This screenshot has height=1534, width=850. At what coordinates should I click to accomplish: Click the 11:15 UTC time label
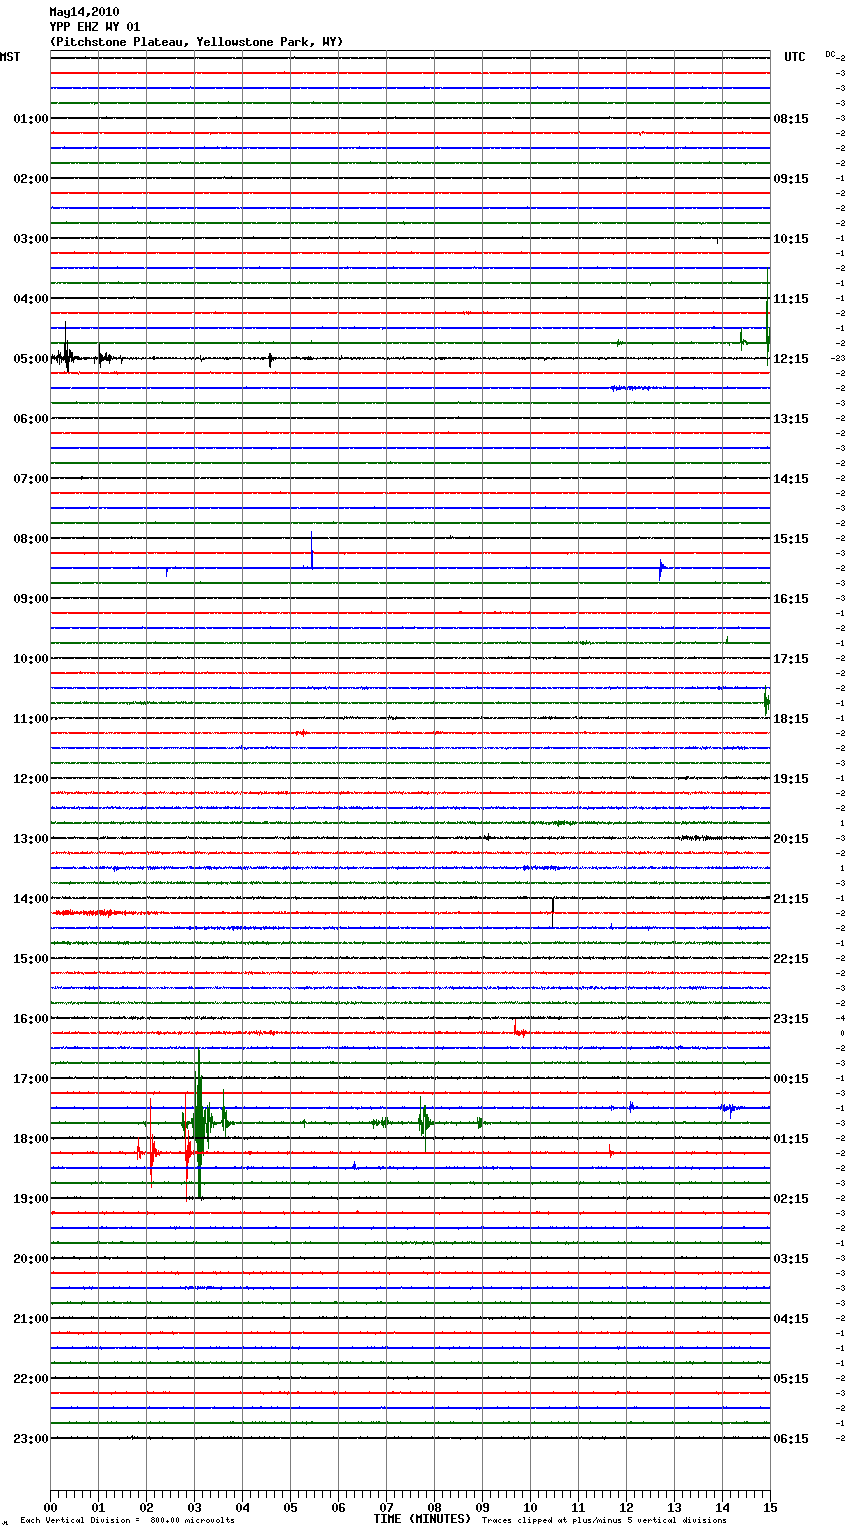(x=791, y=299)
